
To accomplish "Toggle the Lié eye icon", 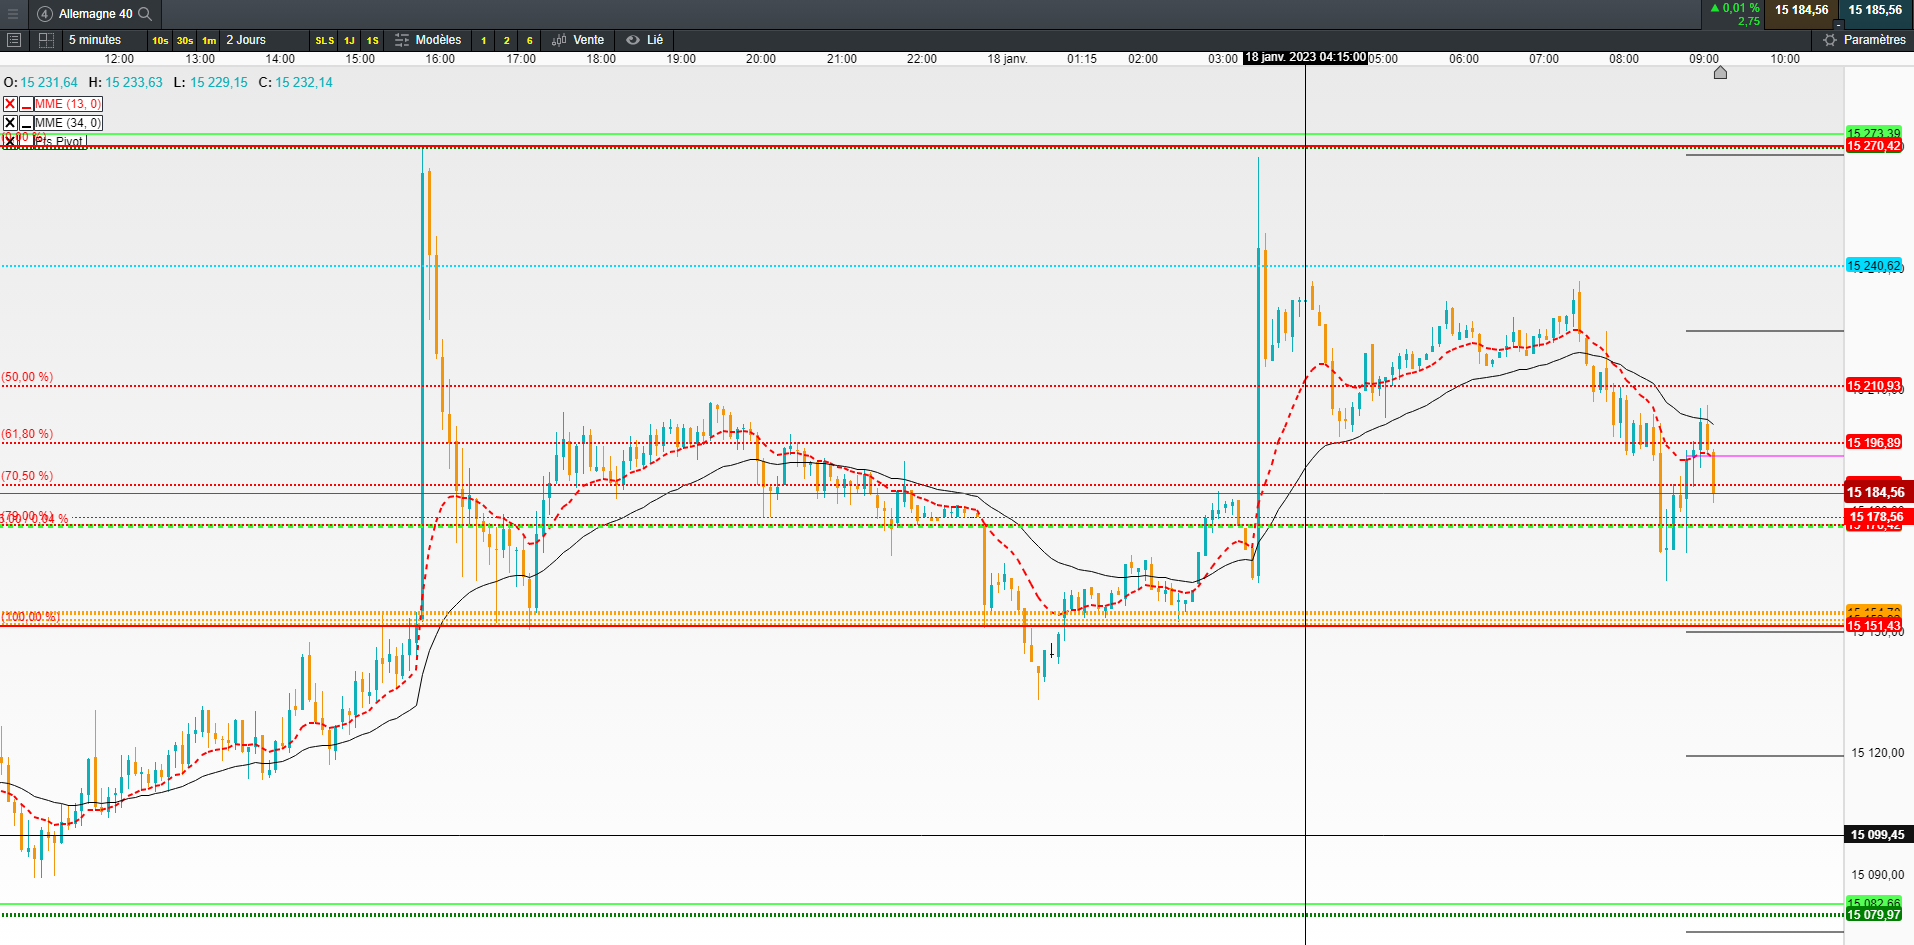I will point(633,40).
